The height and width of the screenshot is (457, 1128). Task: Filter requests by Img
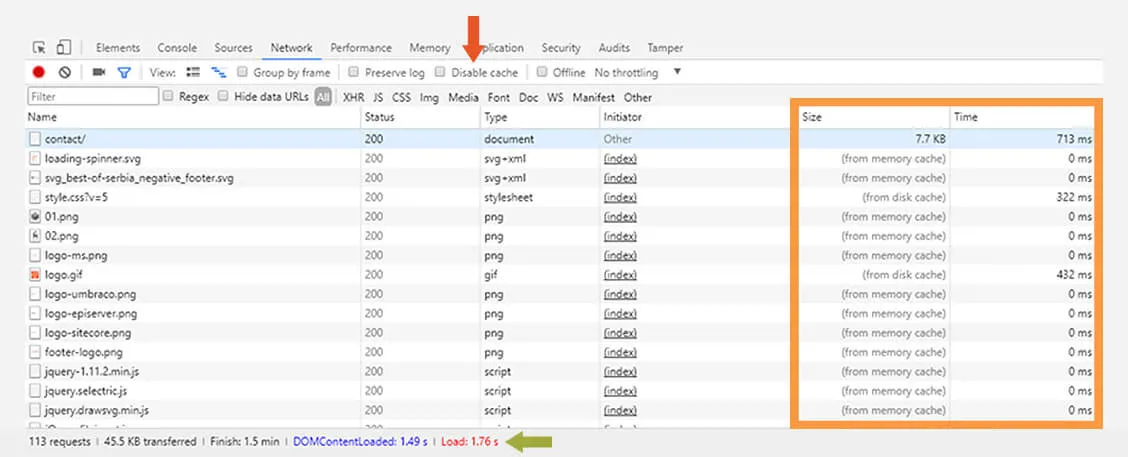(429, 97)
